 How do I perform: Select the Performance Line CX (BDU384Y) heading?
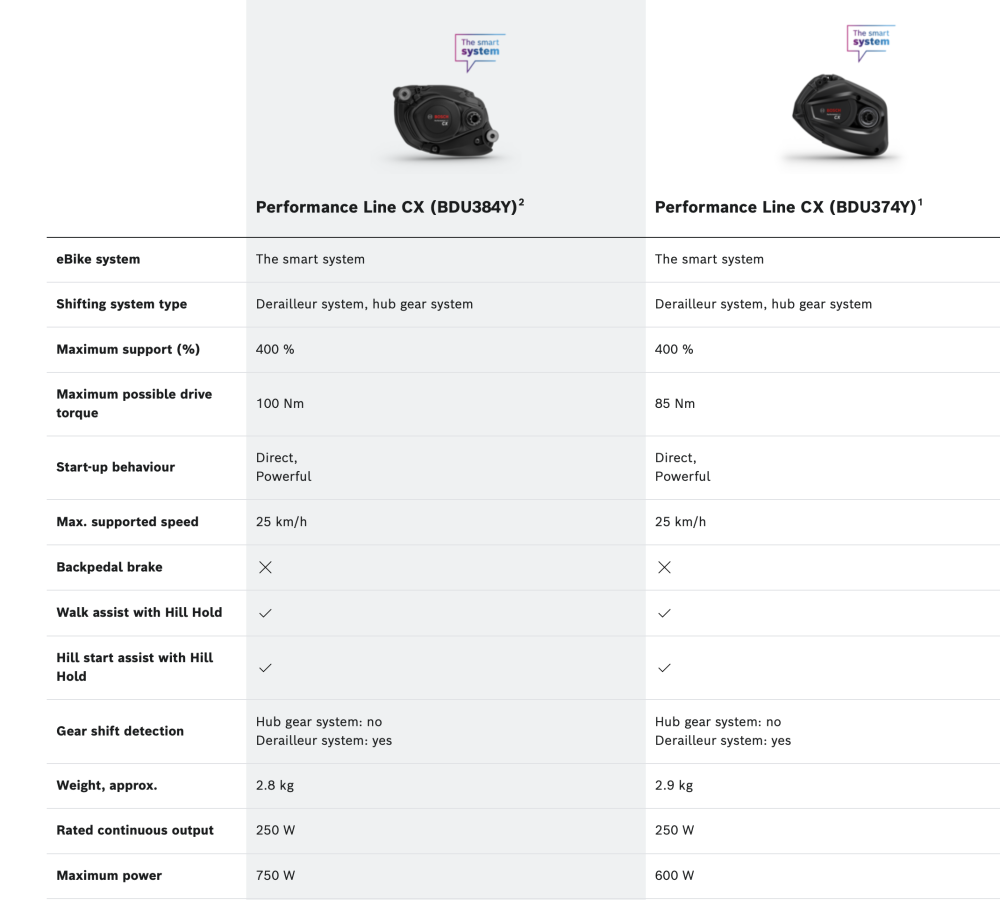tap(386, 207)
